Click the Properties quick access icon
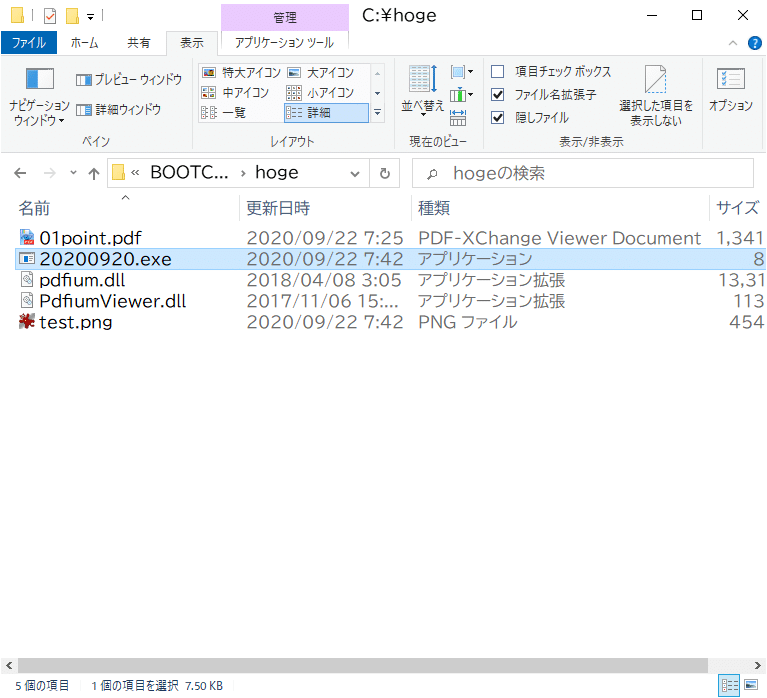Screen dimensions: 767x698 [x=50, y=16]
